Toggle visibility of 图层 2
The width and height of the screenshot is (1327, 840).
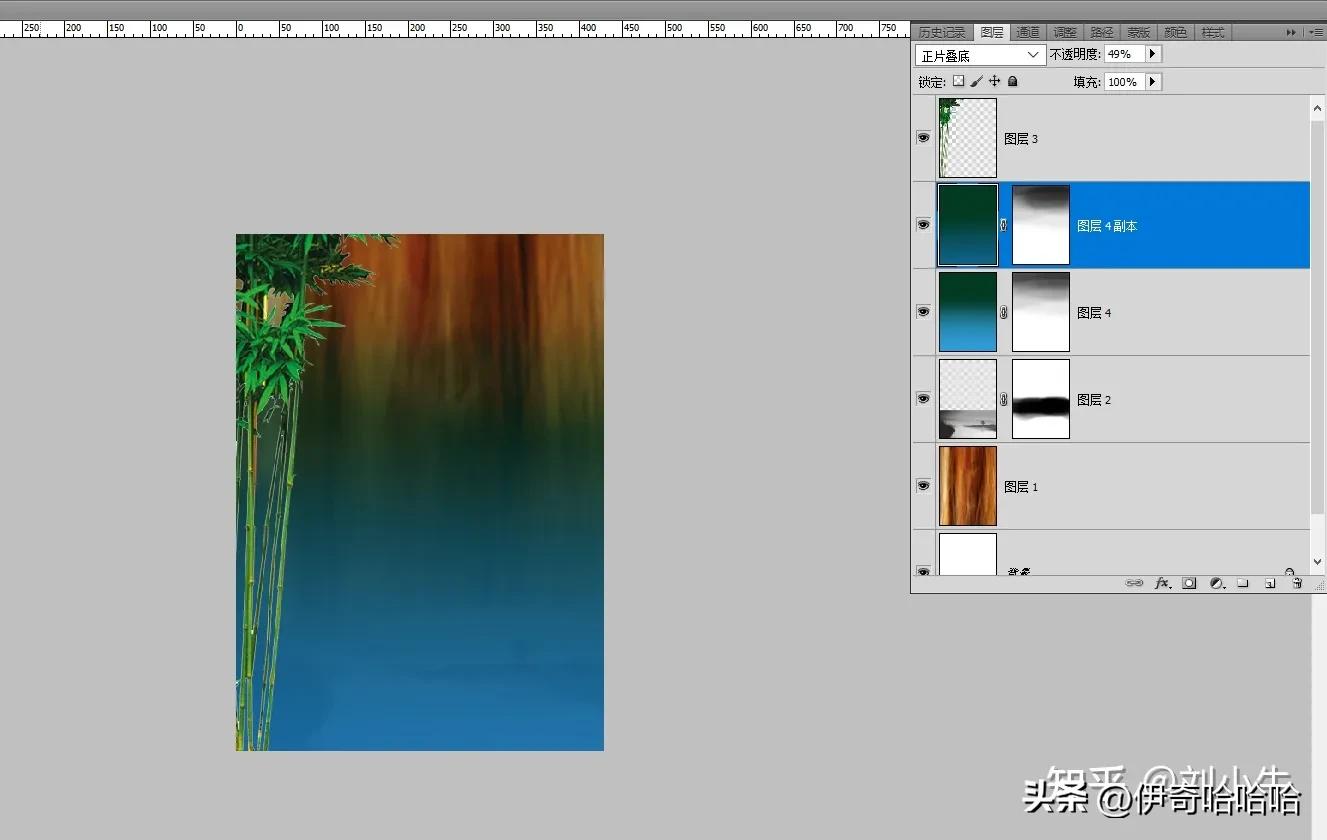click(923, 399)
